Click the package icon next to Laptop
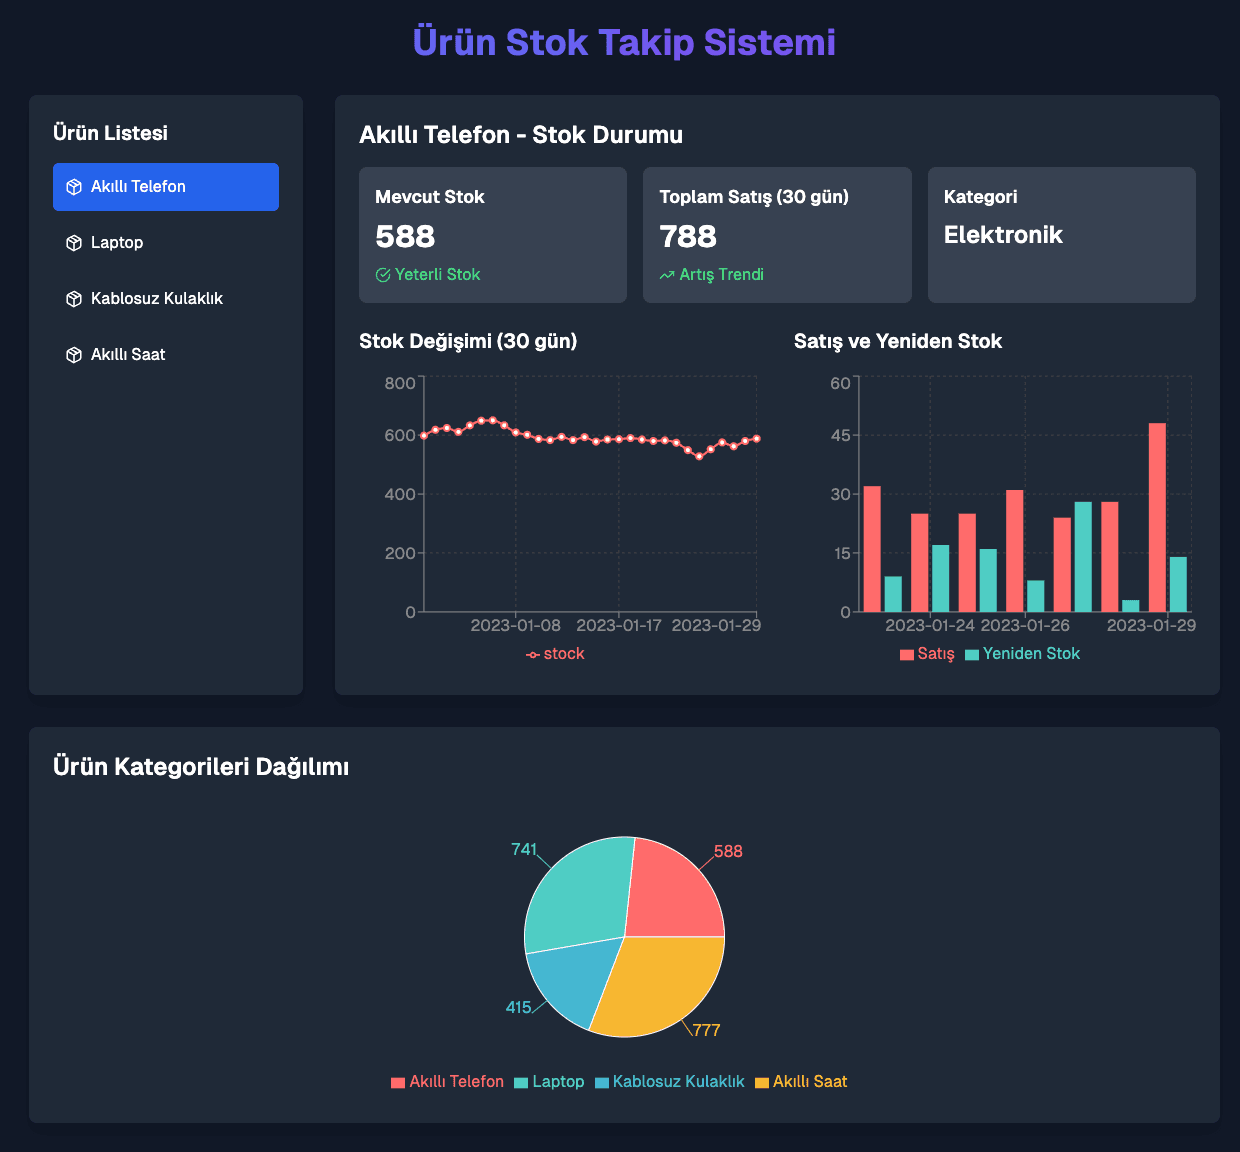This screenshot has height=1152, width=1240. [x=73, y=243]
